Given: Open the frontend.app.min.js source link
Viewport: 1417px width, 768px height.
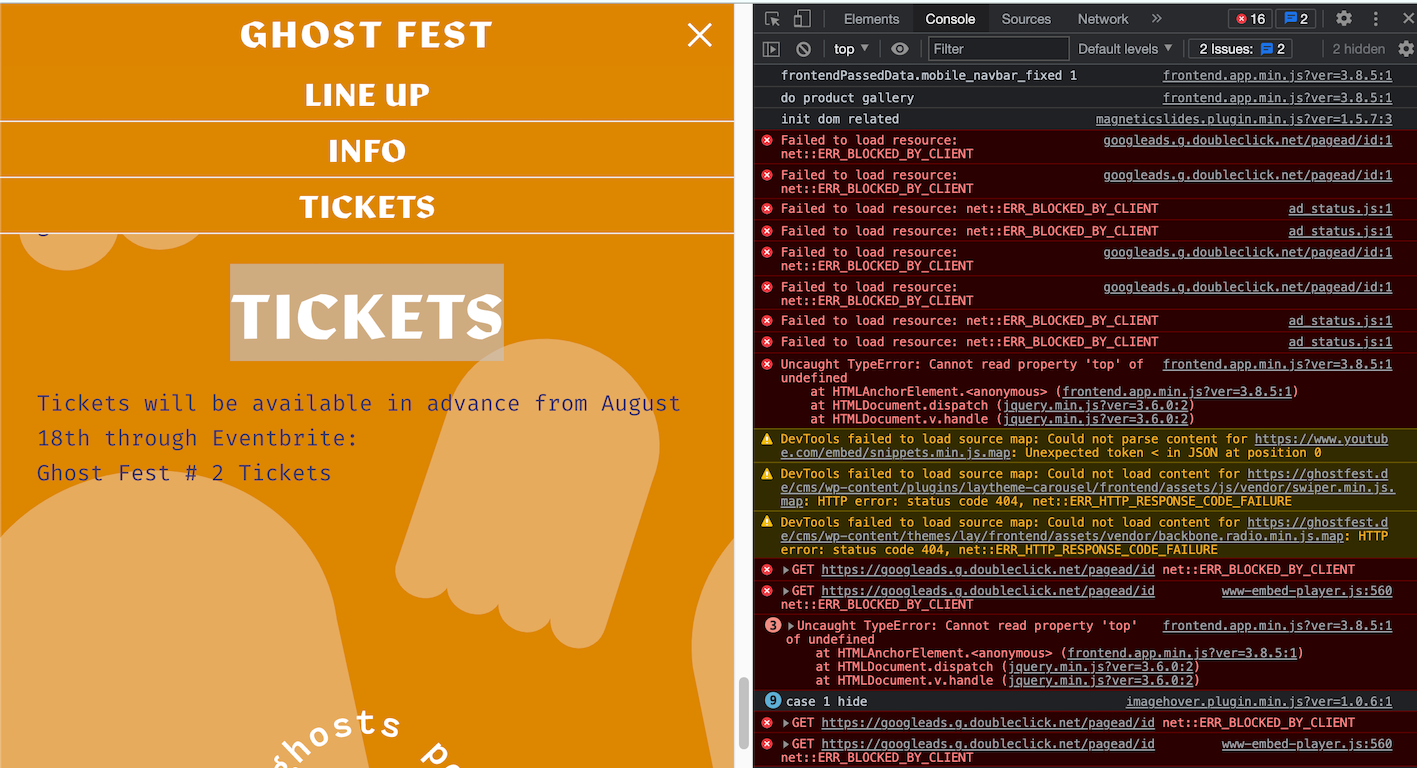Looking at the screenshot, I should click(x=1277, y=75).
